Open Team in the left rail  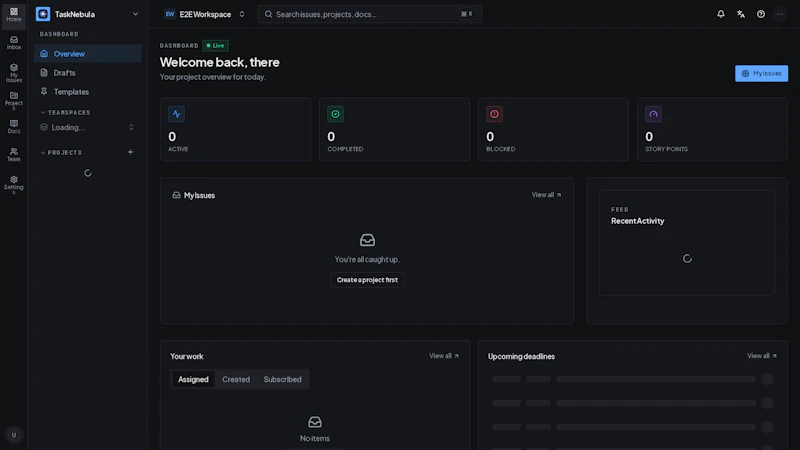click(14, 155)
